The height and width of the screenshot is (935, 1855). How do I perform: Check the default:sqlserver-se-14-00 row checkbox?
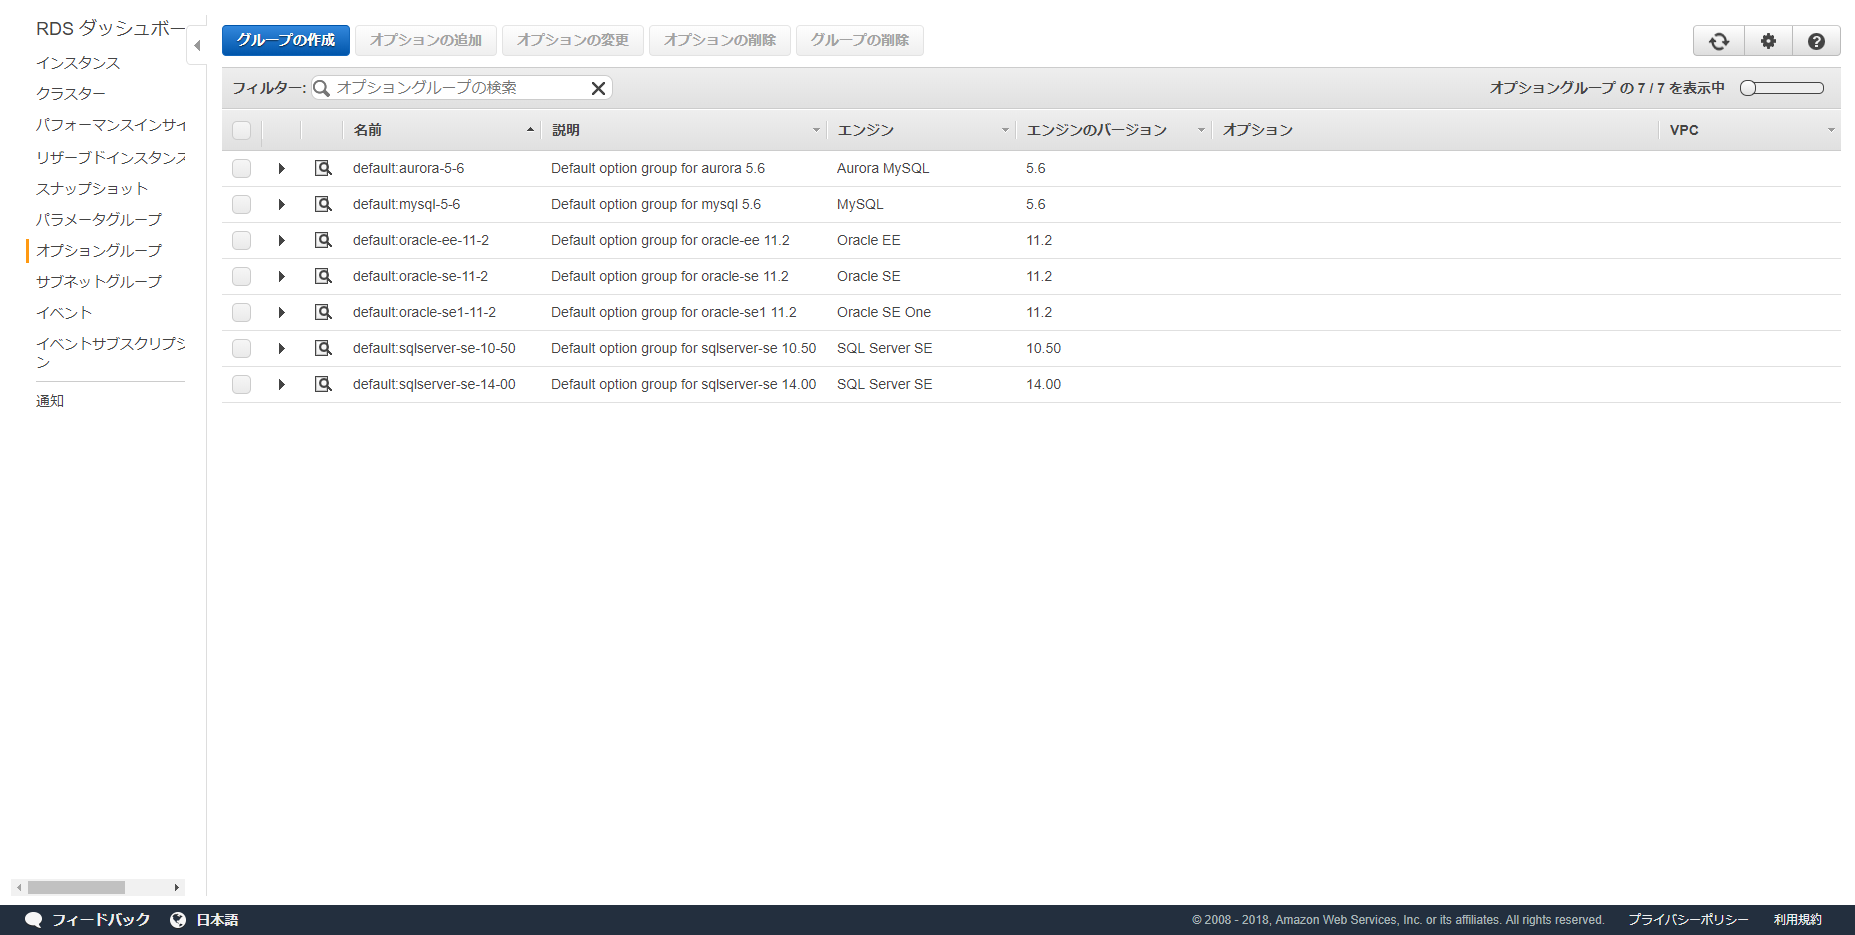tap(241, 384)
